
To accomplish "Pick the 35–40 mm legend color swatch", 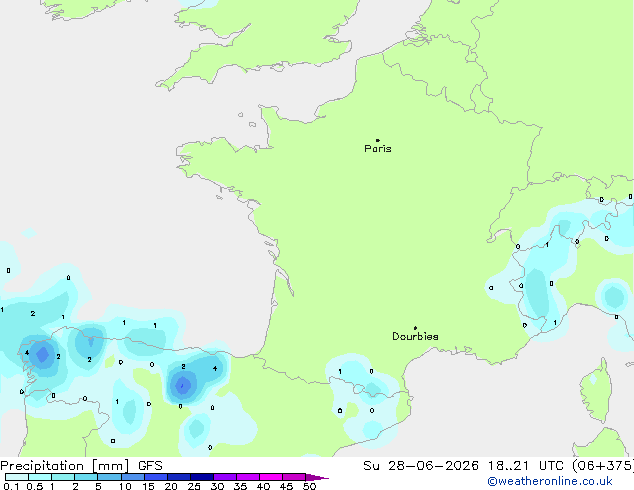I will [248, 477].
